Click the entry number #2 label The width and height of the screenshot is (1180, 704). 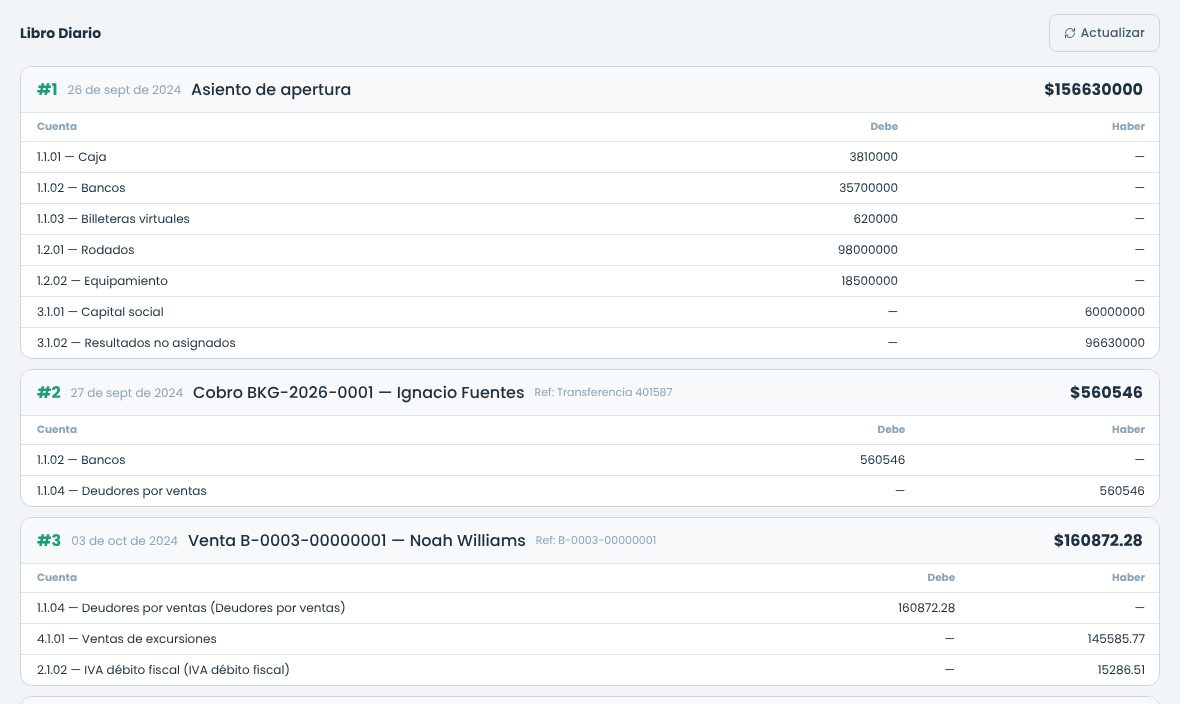click(49, 392)
